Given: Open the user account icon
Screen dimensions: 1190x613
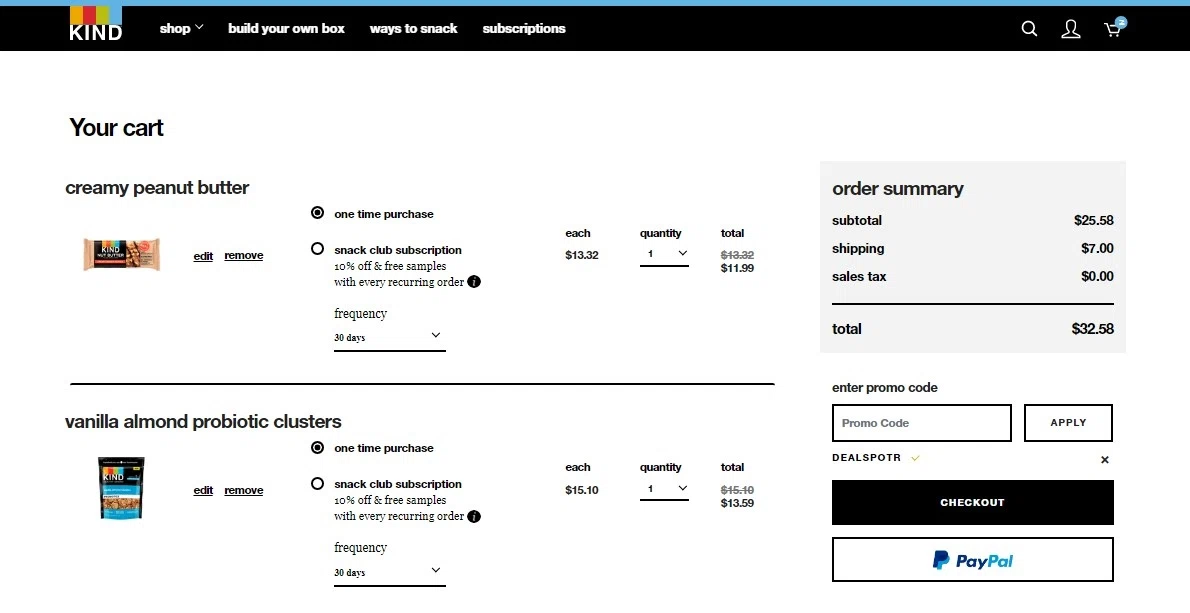Looking at the screenshot, I should pos(1071,29).
